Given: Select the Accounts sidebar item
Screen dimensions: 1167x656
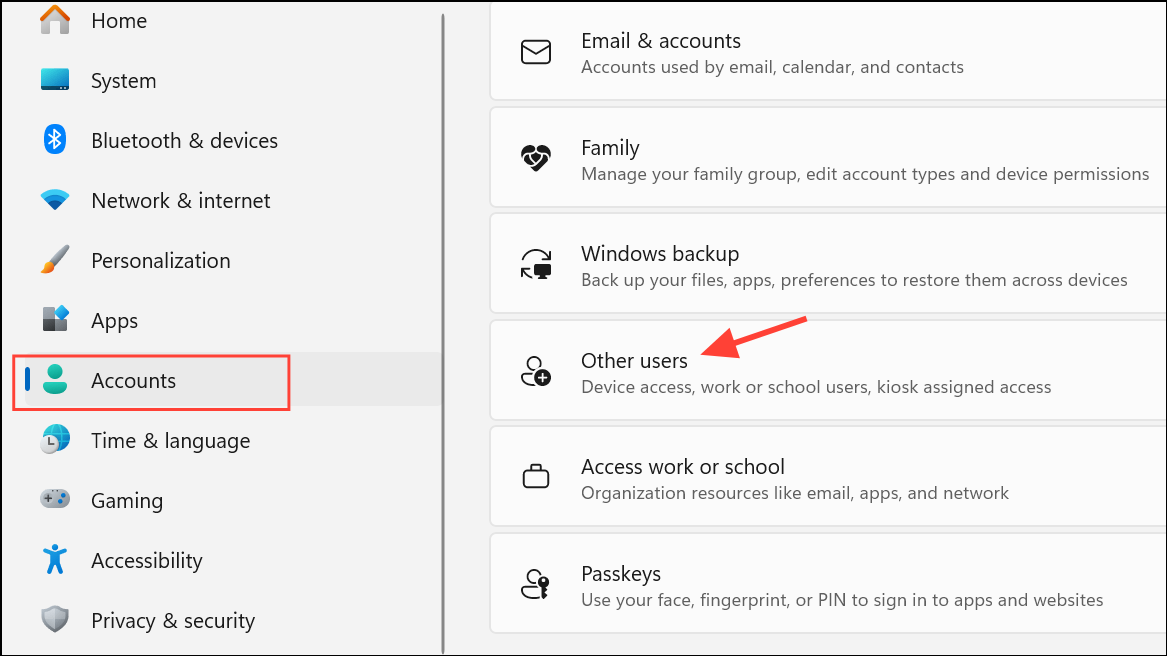Looking at the screenshot, I should coord(133,381).
